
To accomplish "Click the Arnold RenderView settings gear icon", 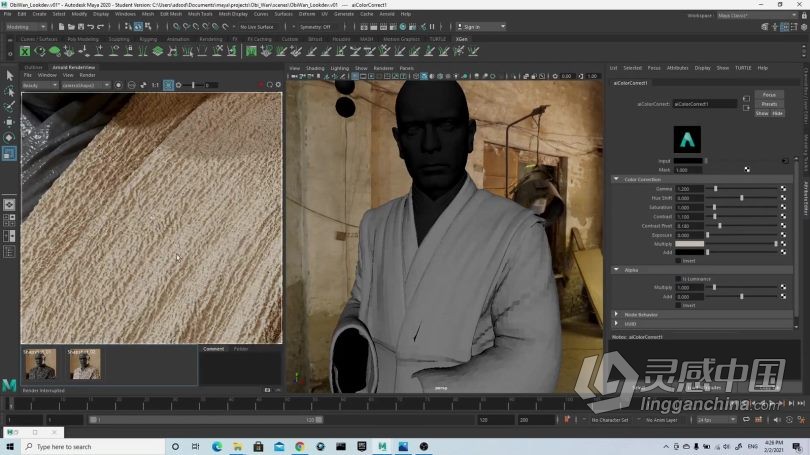I will click(278, 85).
